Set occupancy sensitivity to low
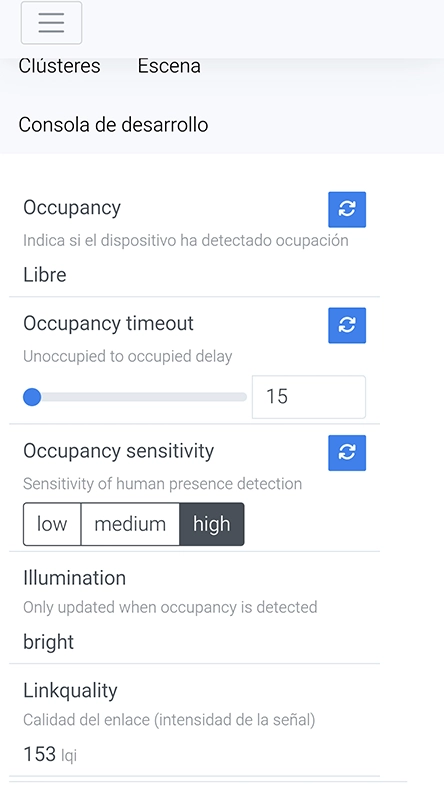Screen dimensions: 444x800 point(52,524)
